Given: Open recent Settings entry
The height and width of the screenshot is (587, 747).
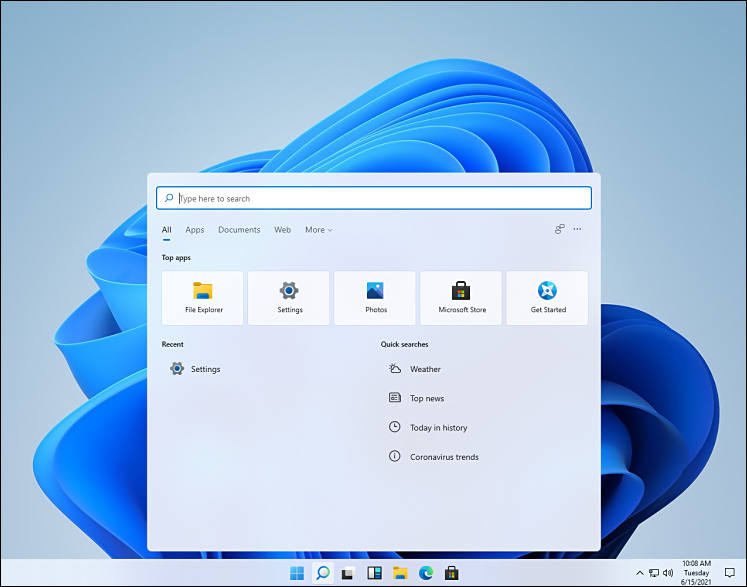Looking at the screenshot, I should pyautogui.click(x=195, y=369).
